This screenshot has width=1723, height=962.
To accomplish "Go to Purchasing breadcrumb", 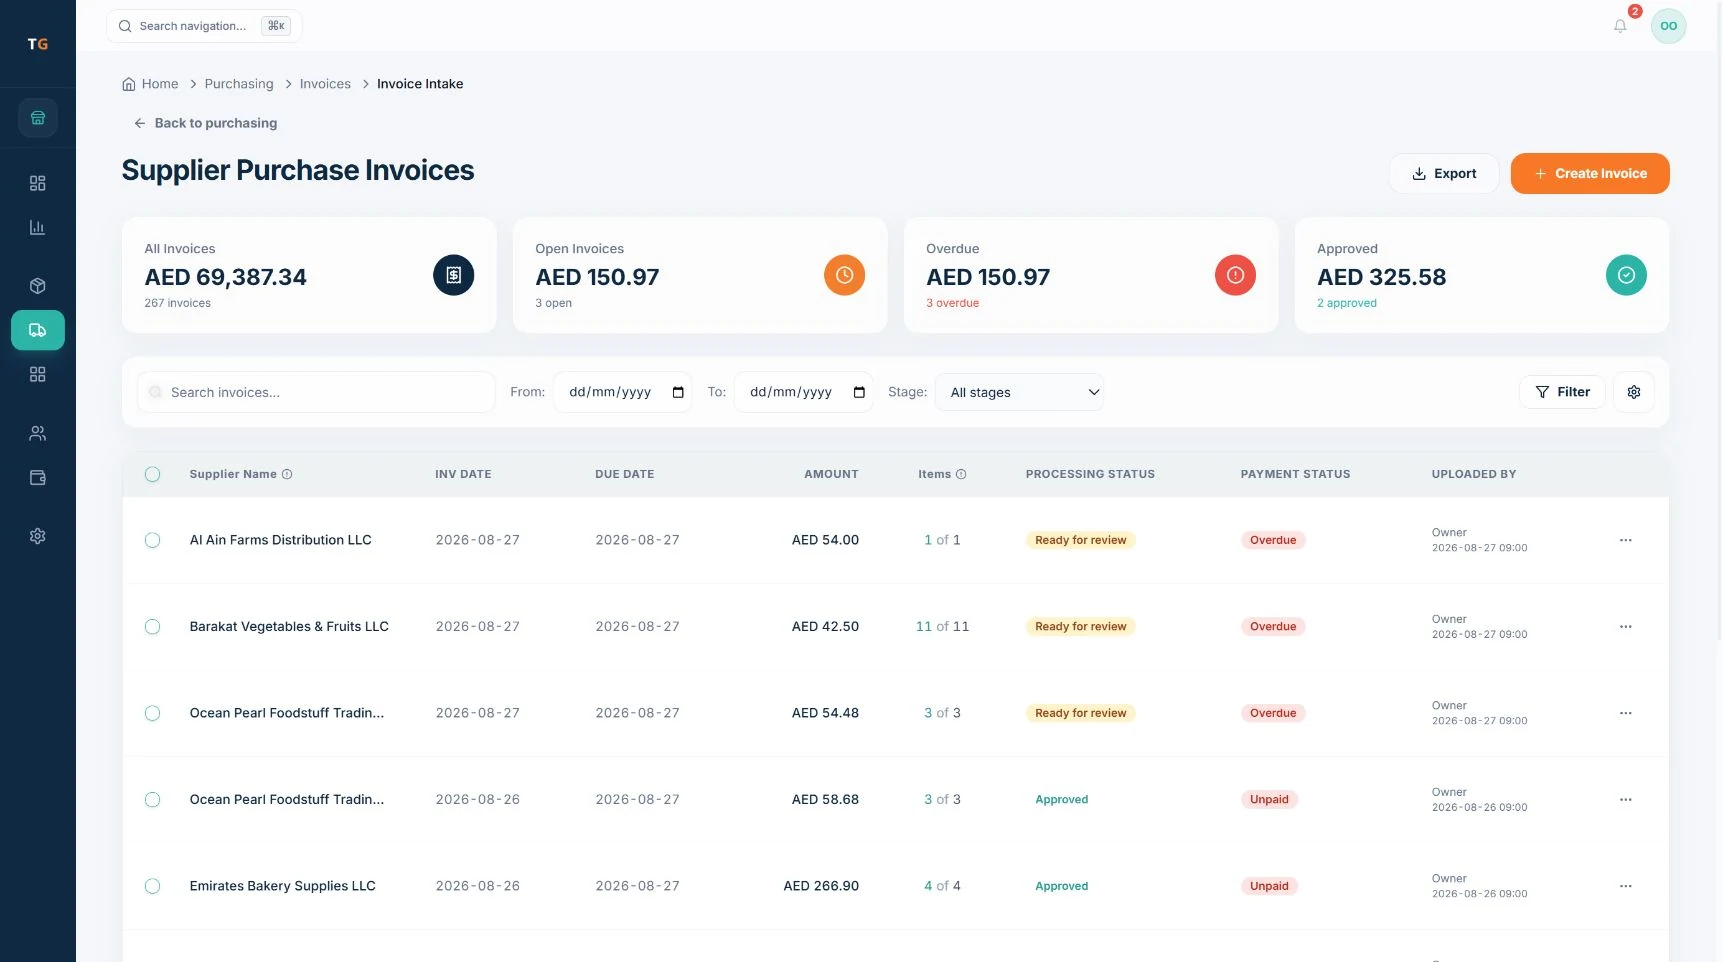I will pyautogui.click(x=239, y=84).
